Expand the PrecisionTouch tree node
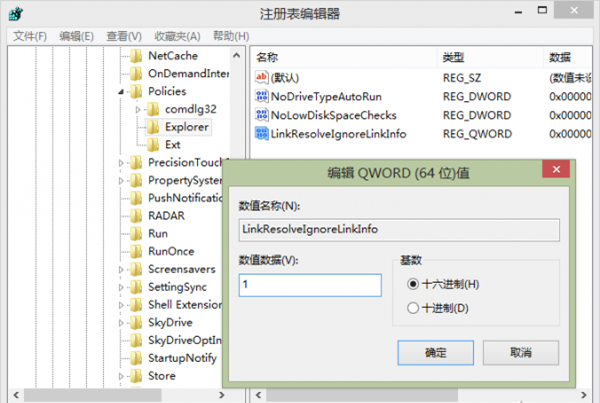Viewport: 600px width, 403px height. pos(122,163)
